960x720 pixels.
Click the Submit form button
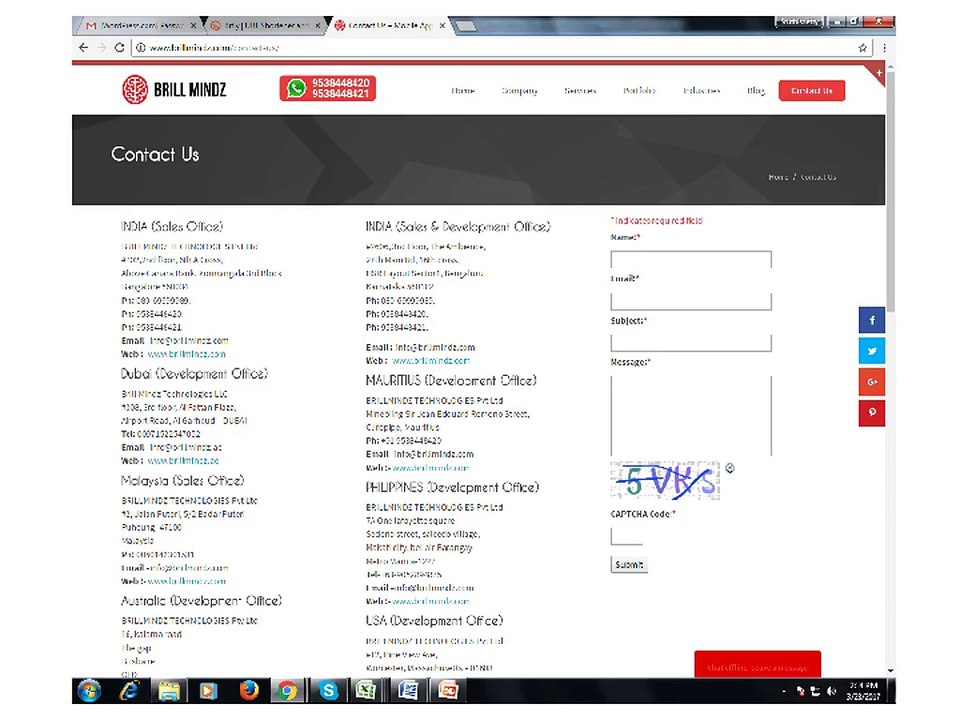629,564
